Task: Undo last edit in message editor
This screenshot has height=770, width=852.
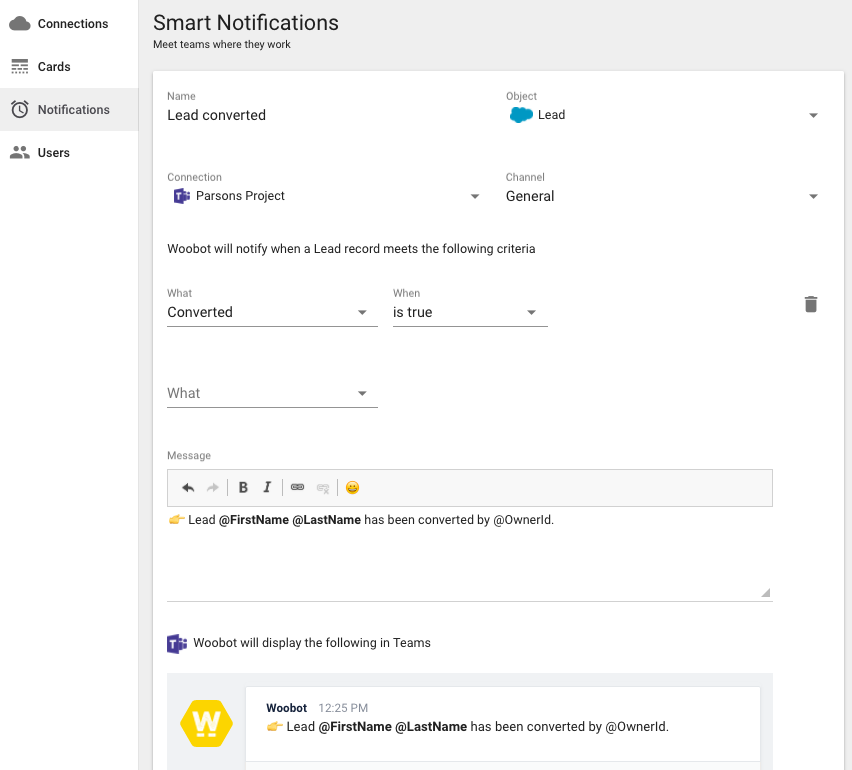Action: click(x=188, y=488)
